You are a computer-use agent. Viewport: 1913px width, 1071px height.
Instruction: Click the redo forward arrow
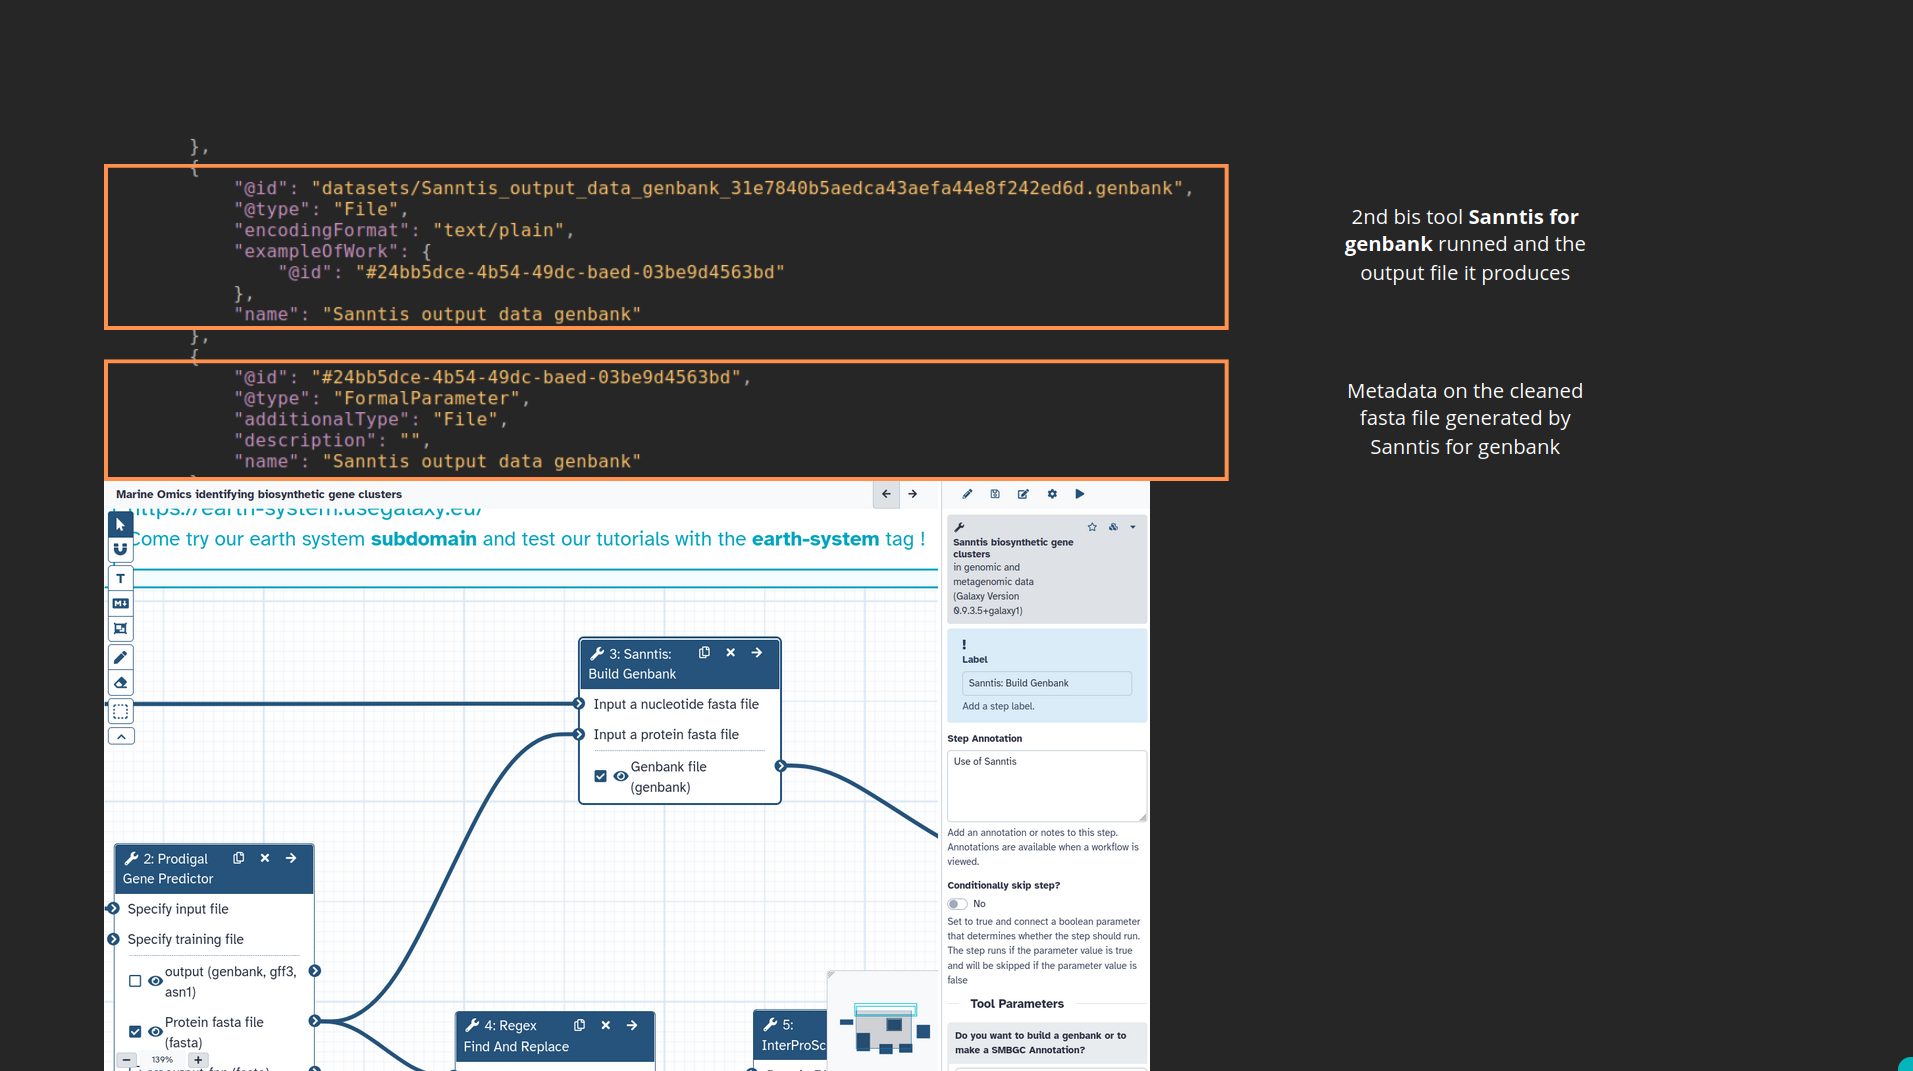[913, 494]
